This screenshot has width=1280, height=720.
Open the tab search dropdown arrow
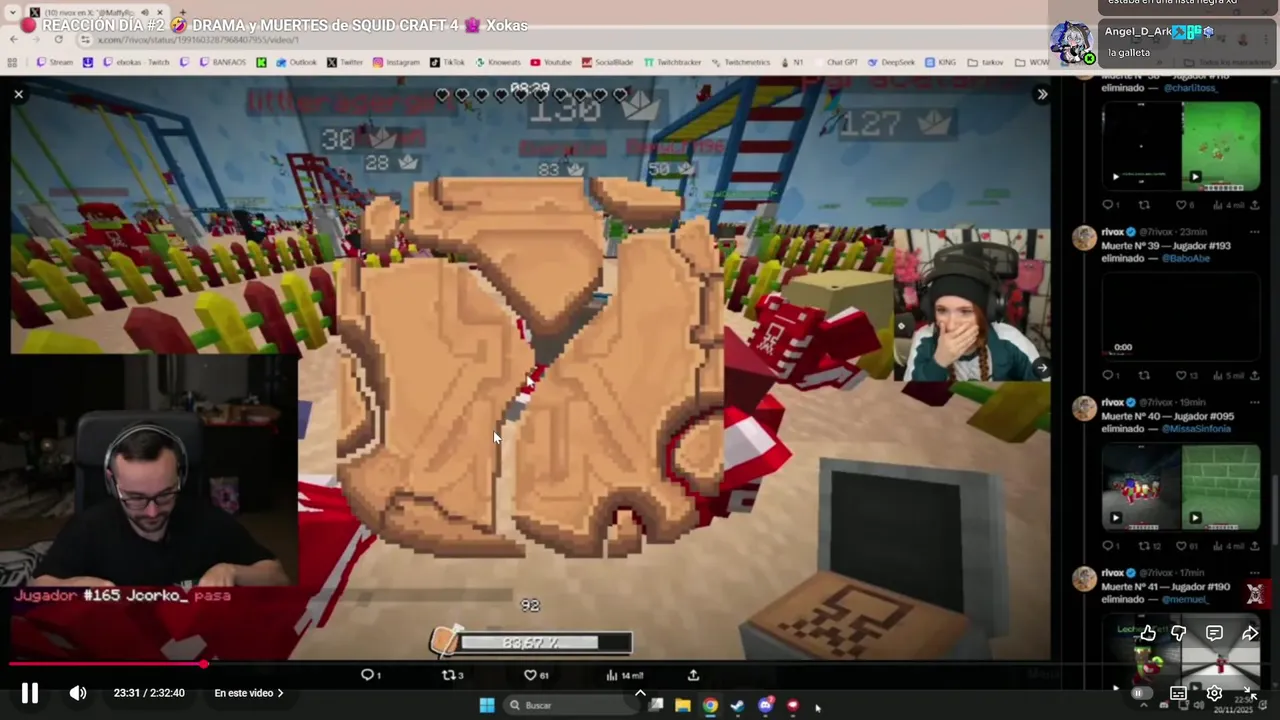pyautogui.click(x=11, y=12)
